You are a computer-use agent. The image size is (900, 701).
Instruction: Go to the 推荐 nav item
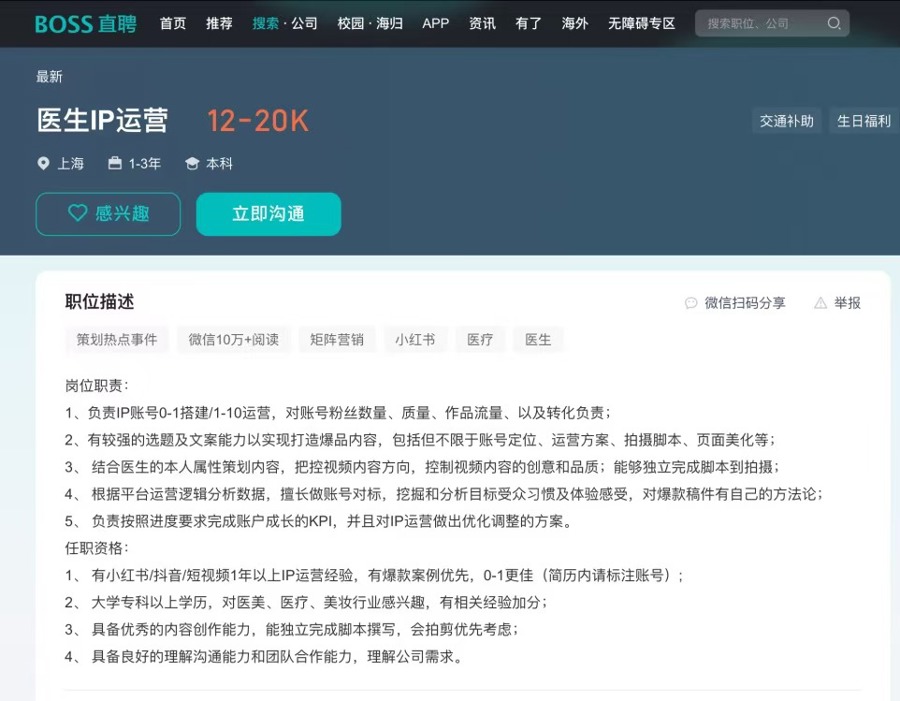coord(219,23)
